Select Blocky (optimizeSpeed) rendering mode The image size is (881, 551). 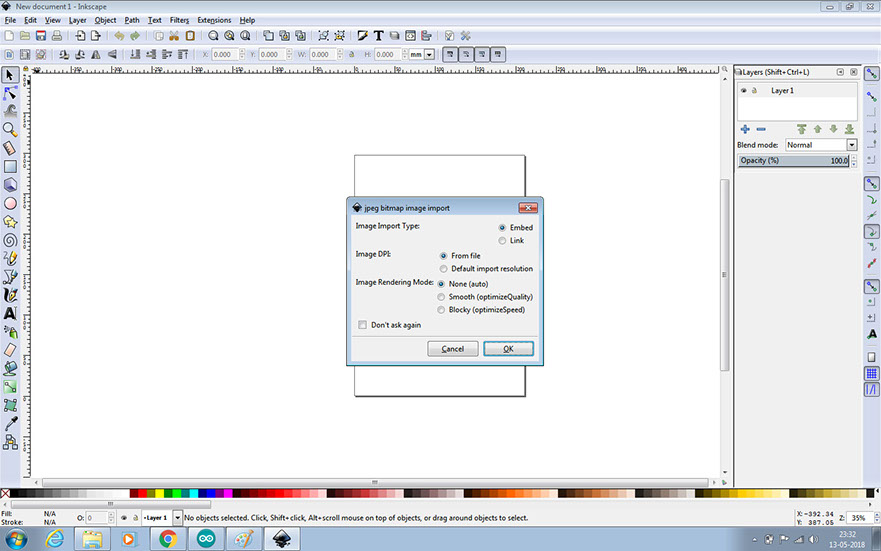(441, 309)
